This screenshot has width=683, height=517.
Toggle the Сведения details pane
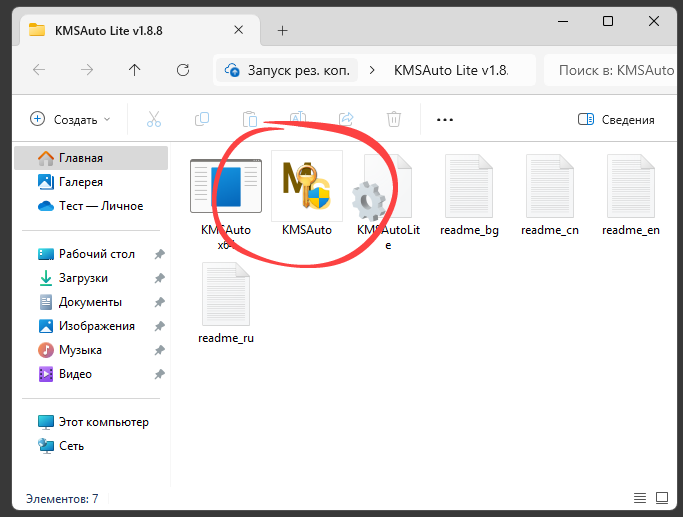pyautogui.click(x=616, y=119)
